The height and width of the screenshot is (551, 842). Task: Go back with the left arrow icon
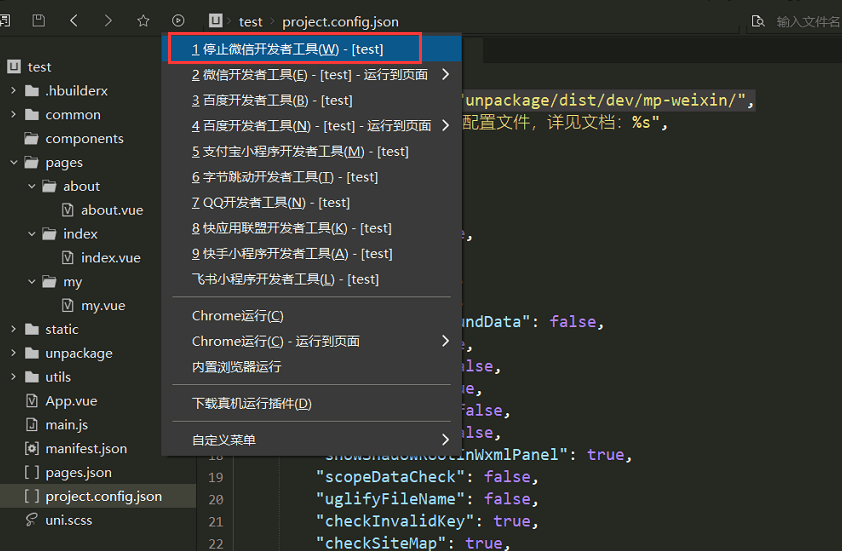click(74, 21)
